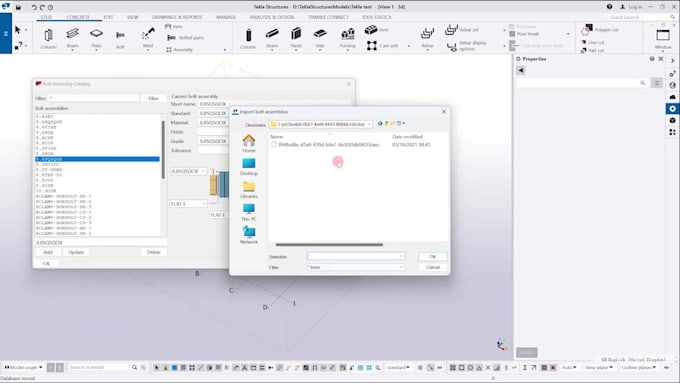Select the concrete Column tool
Image resolution: width=680 pixels, height=383 pixels.
pos(248,38)
